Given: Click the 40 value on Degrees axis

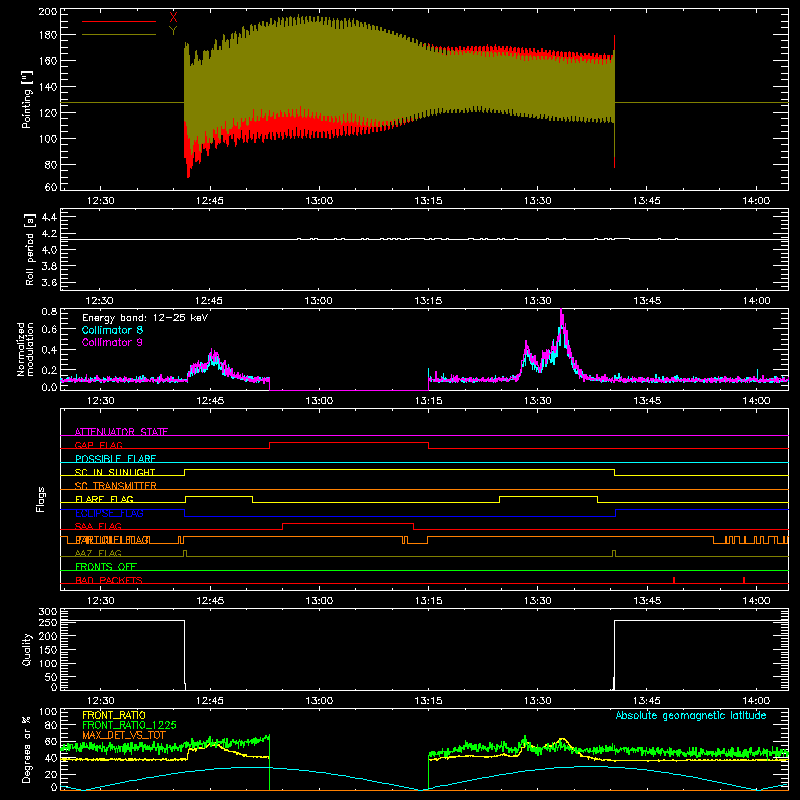Looking at the screenshot, I should 51,758.
